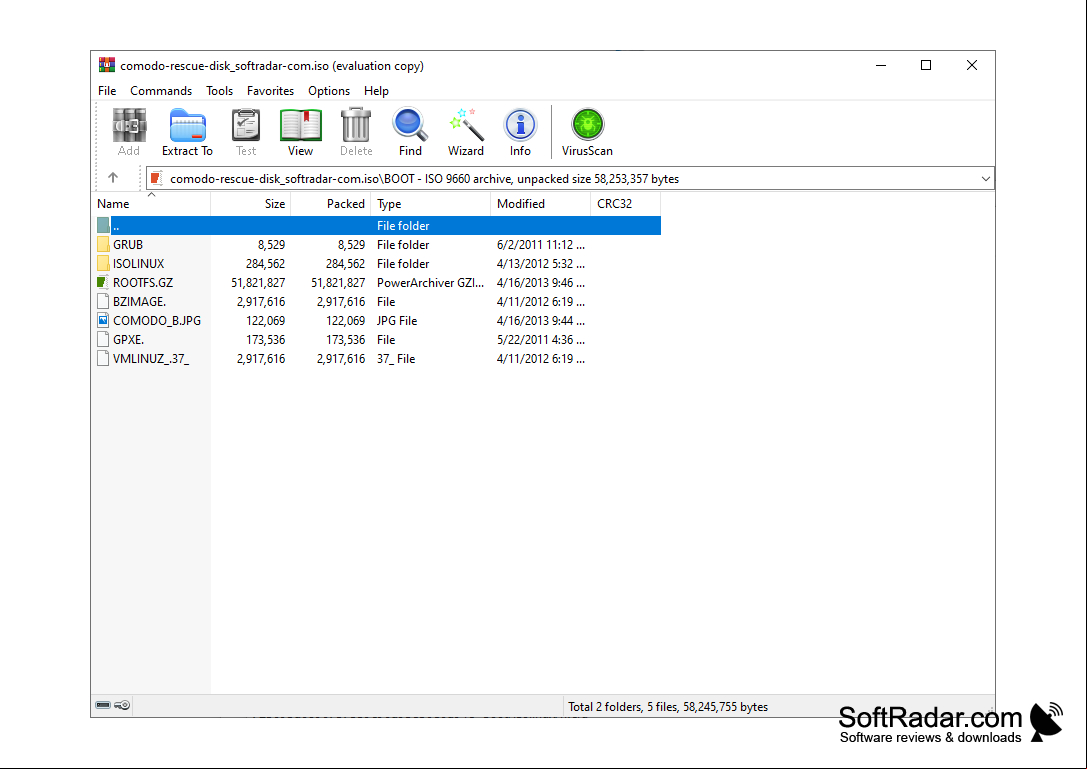The image size is (1087, 769).
Task: Click the VMLINUZ_.37_ file icon
Action: click(103, 358)
